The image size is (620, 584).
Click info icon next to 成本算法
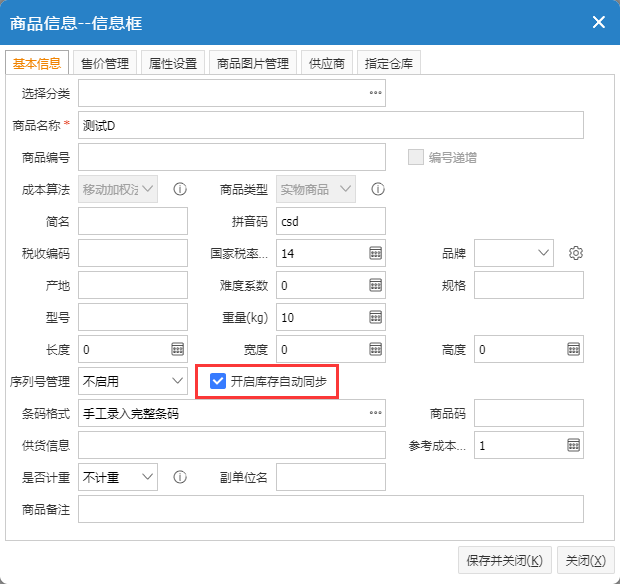tap(180, 189)
